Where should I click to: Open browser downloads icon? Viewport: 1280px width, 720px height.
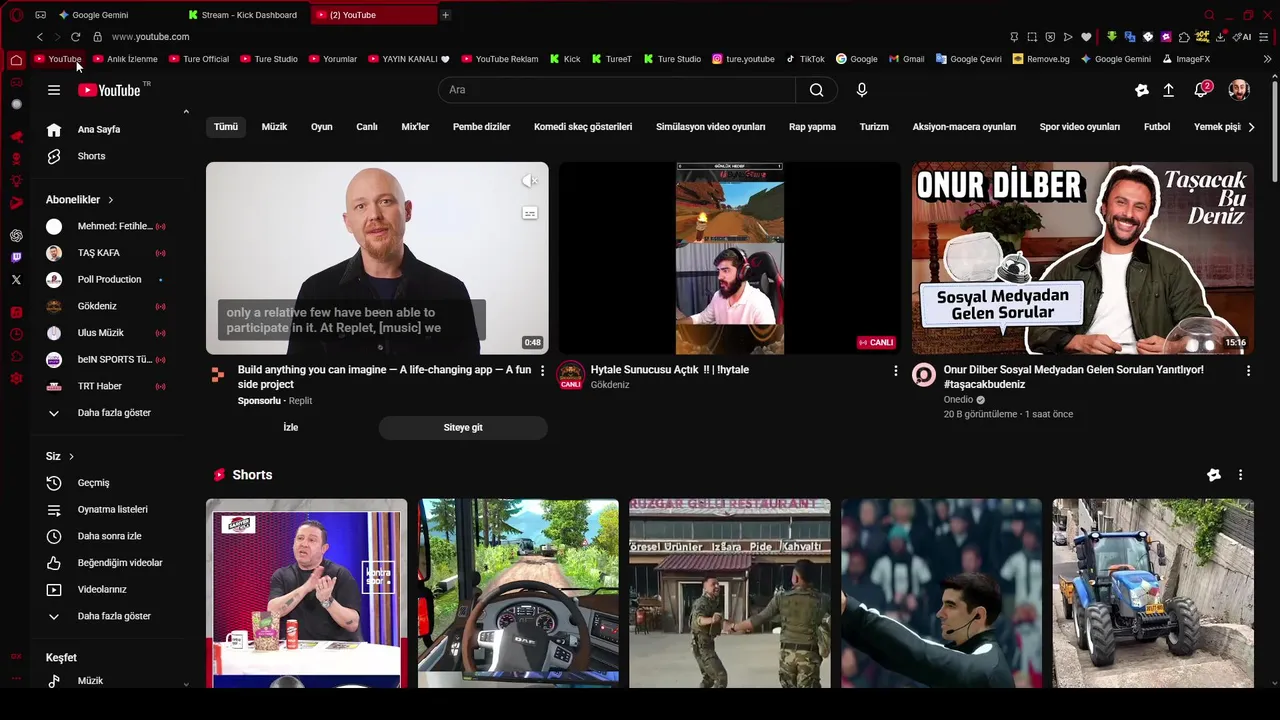(x=1220, y=37)
